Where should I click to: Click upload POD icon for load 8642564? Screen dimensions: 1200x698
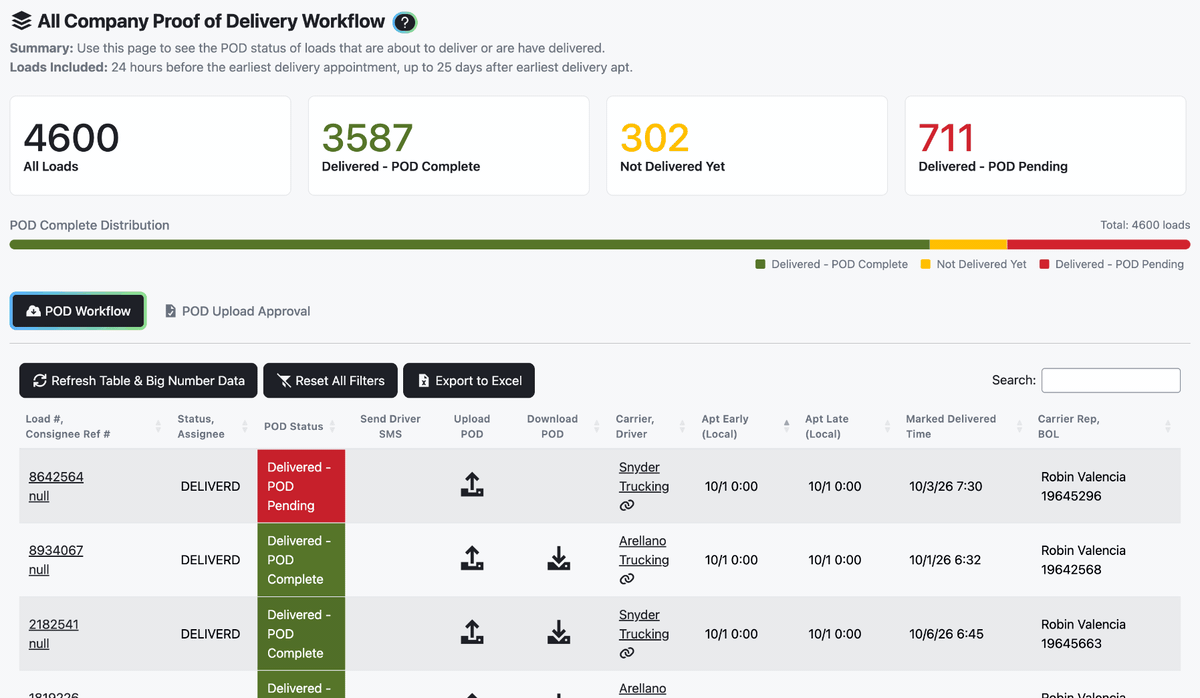472,485
